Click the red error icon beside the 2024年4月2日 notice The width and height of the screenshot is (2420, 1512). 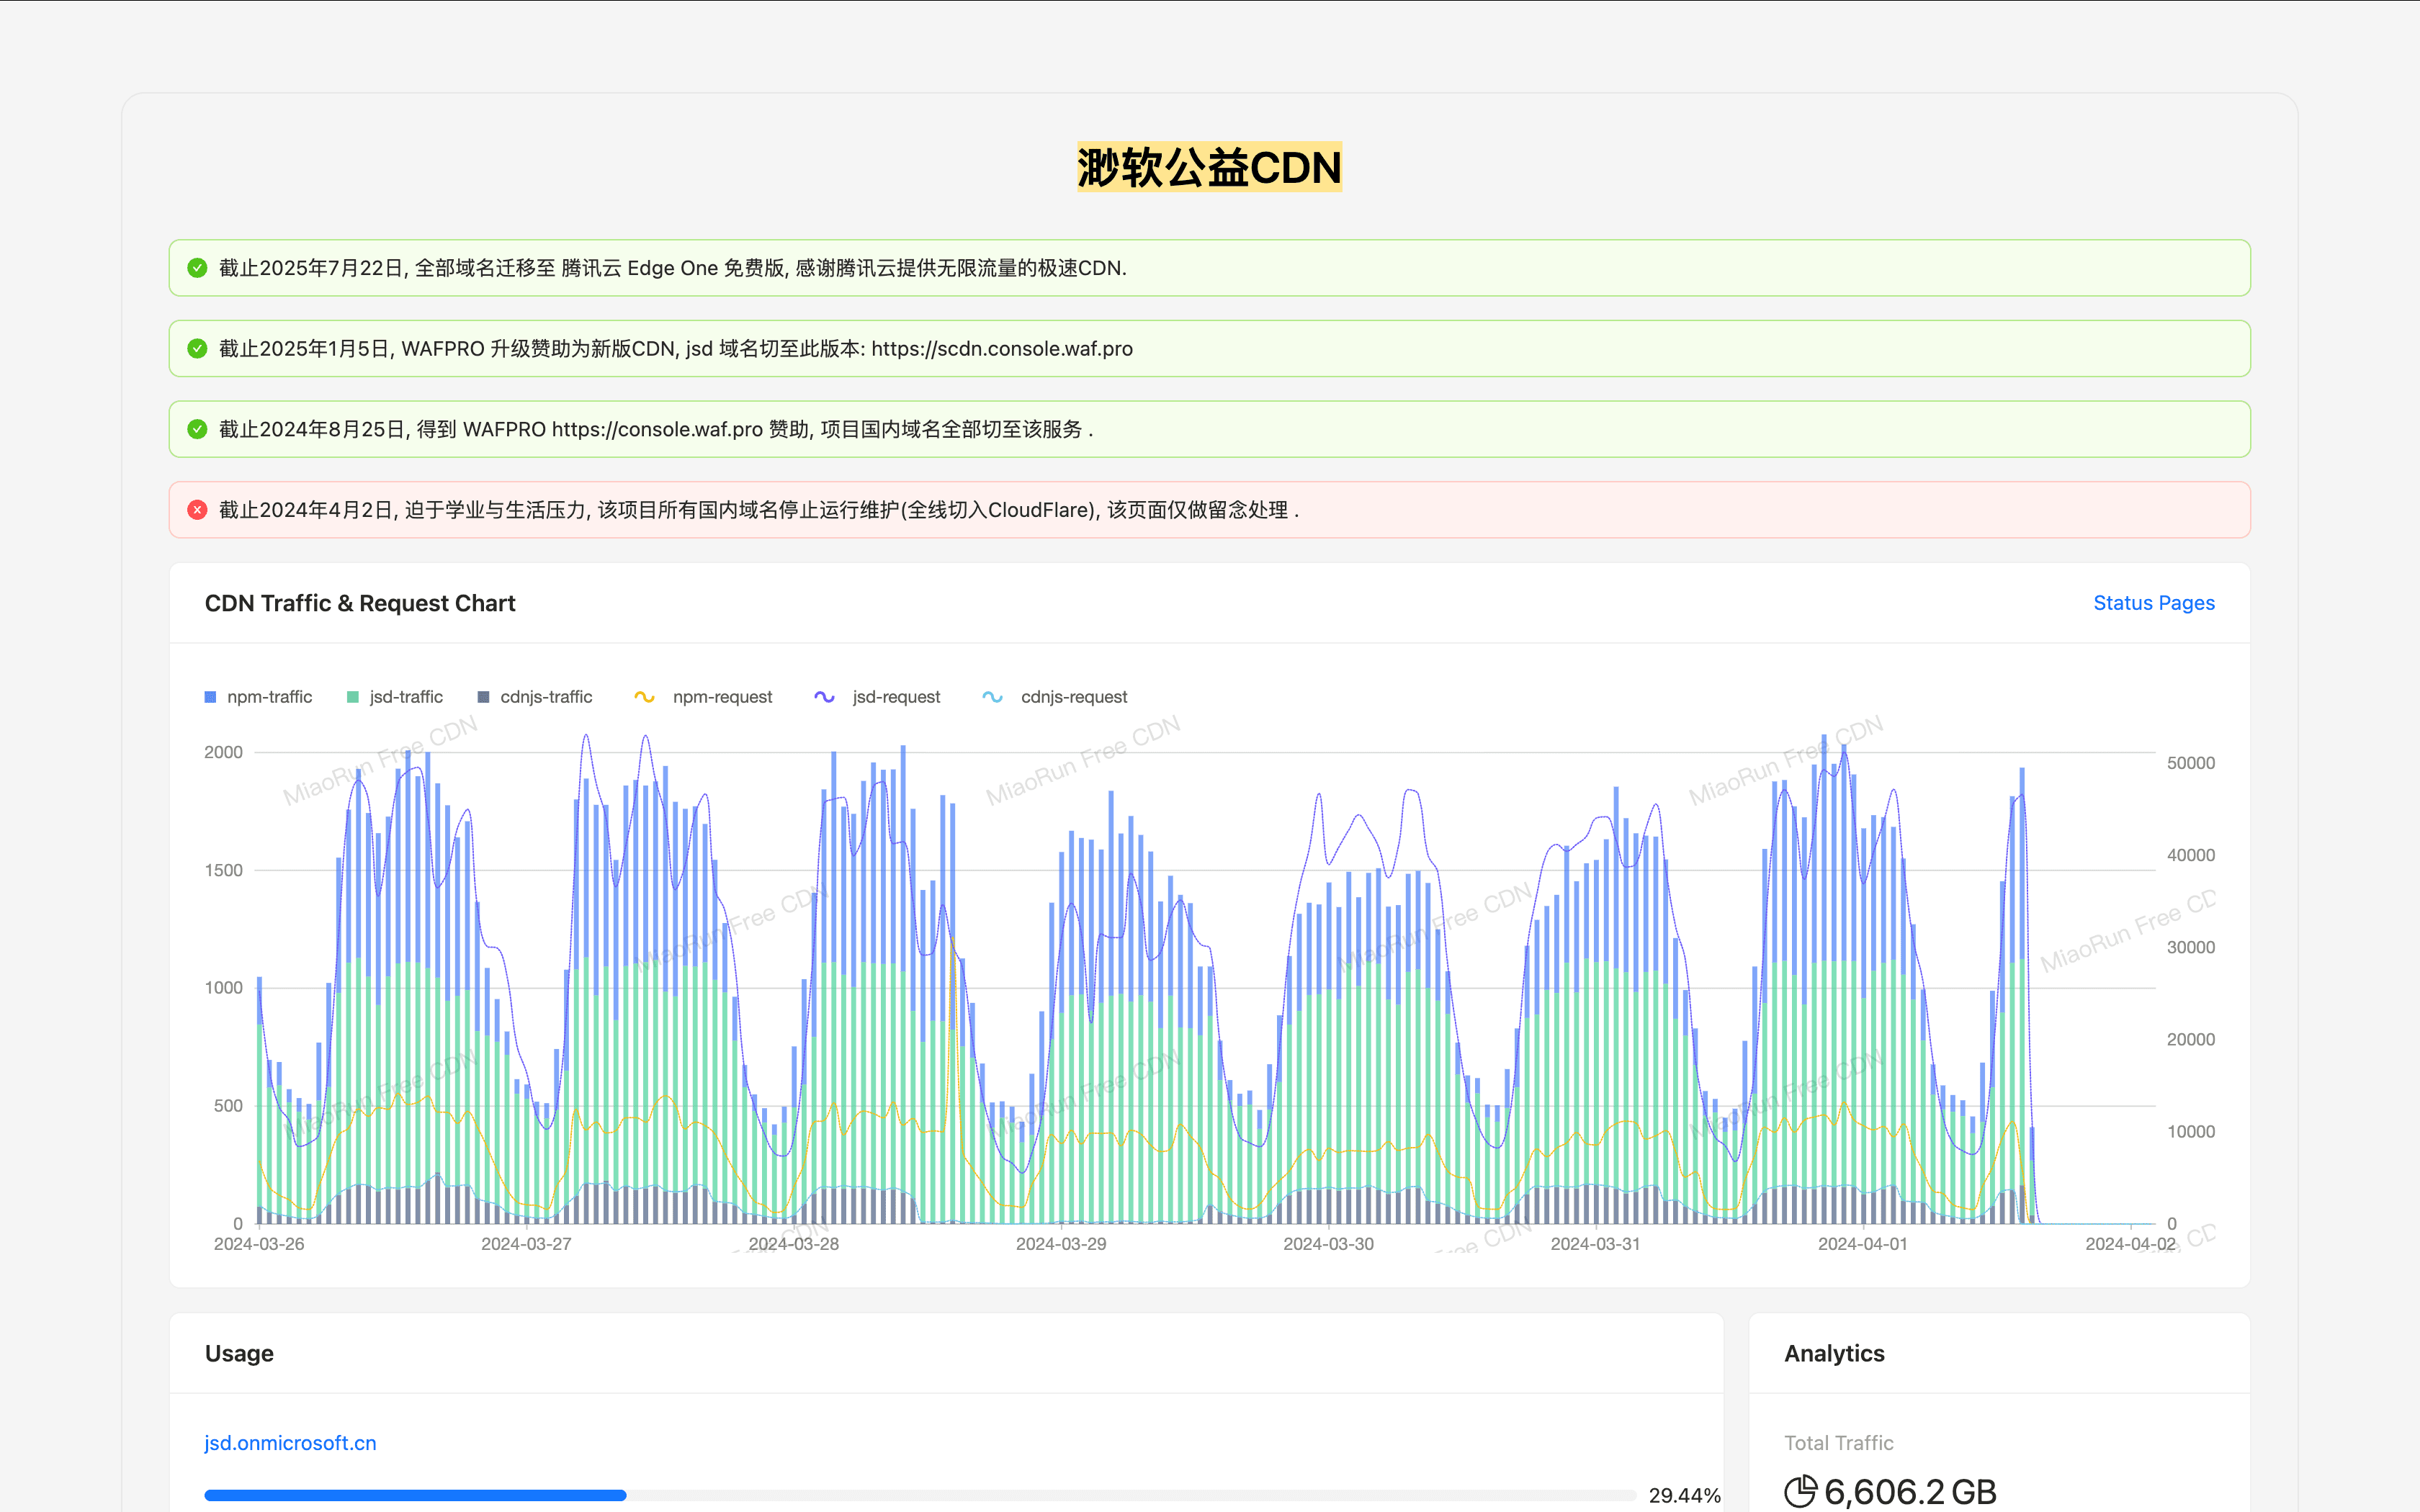(197, 510)
